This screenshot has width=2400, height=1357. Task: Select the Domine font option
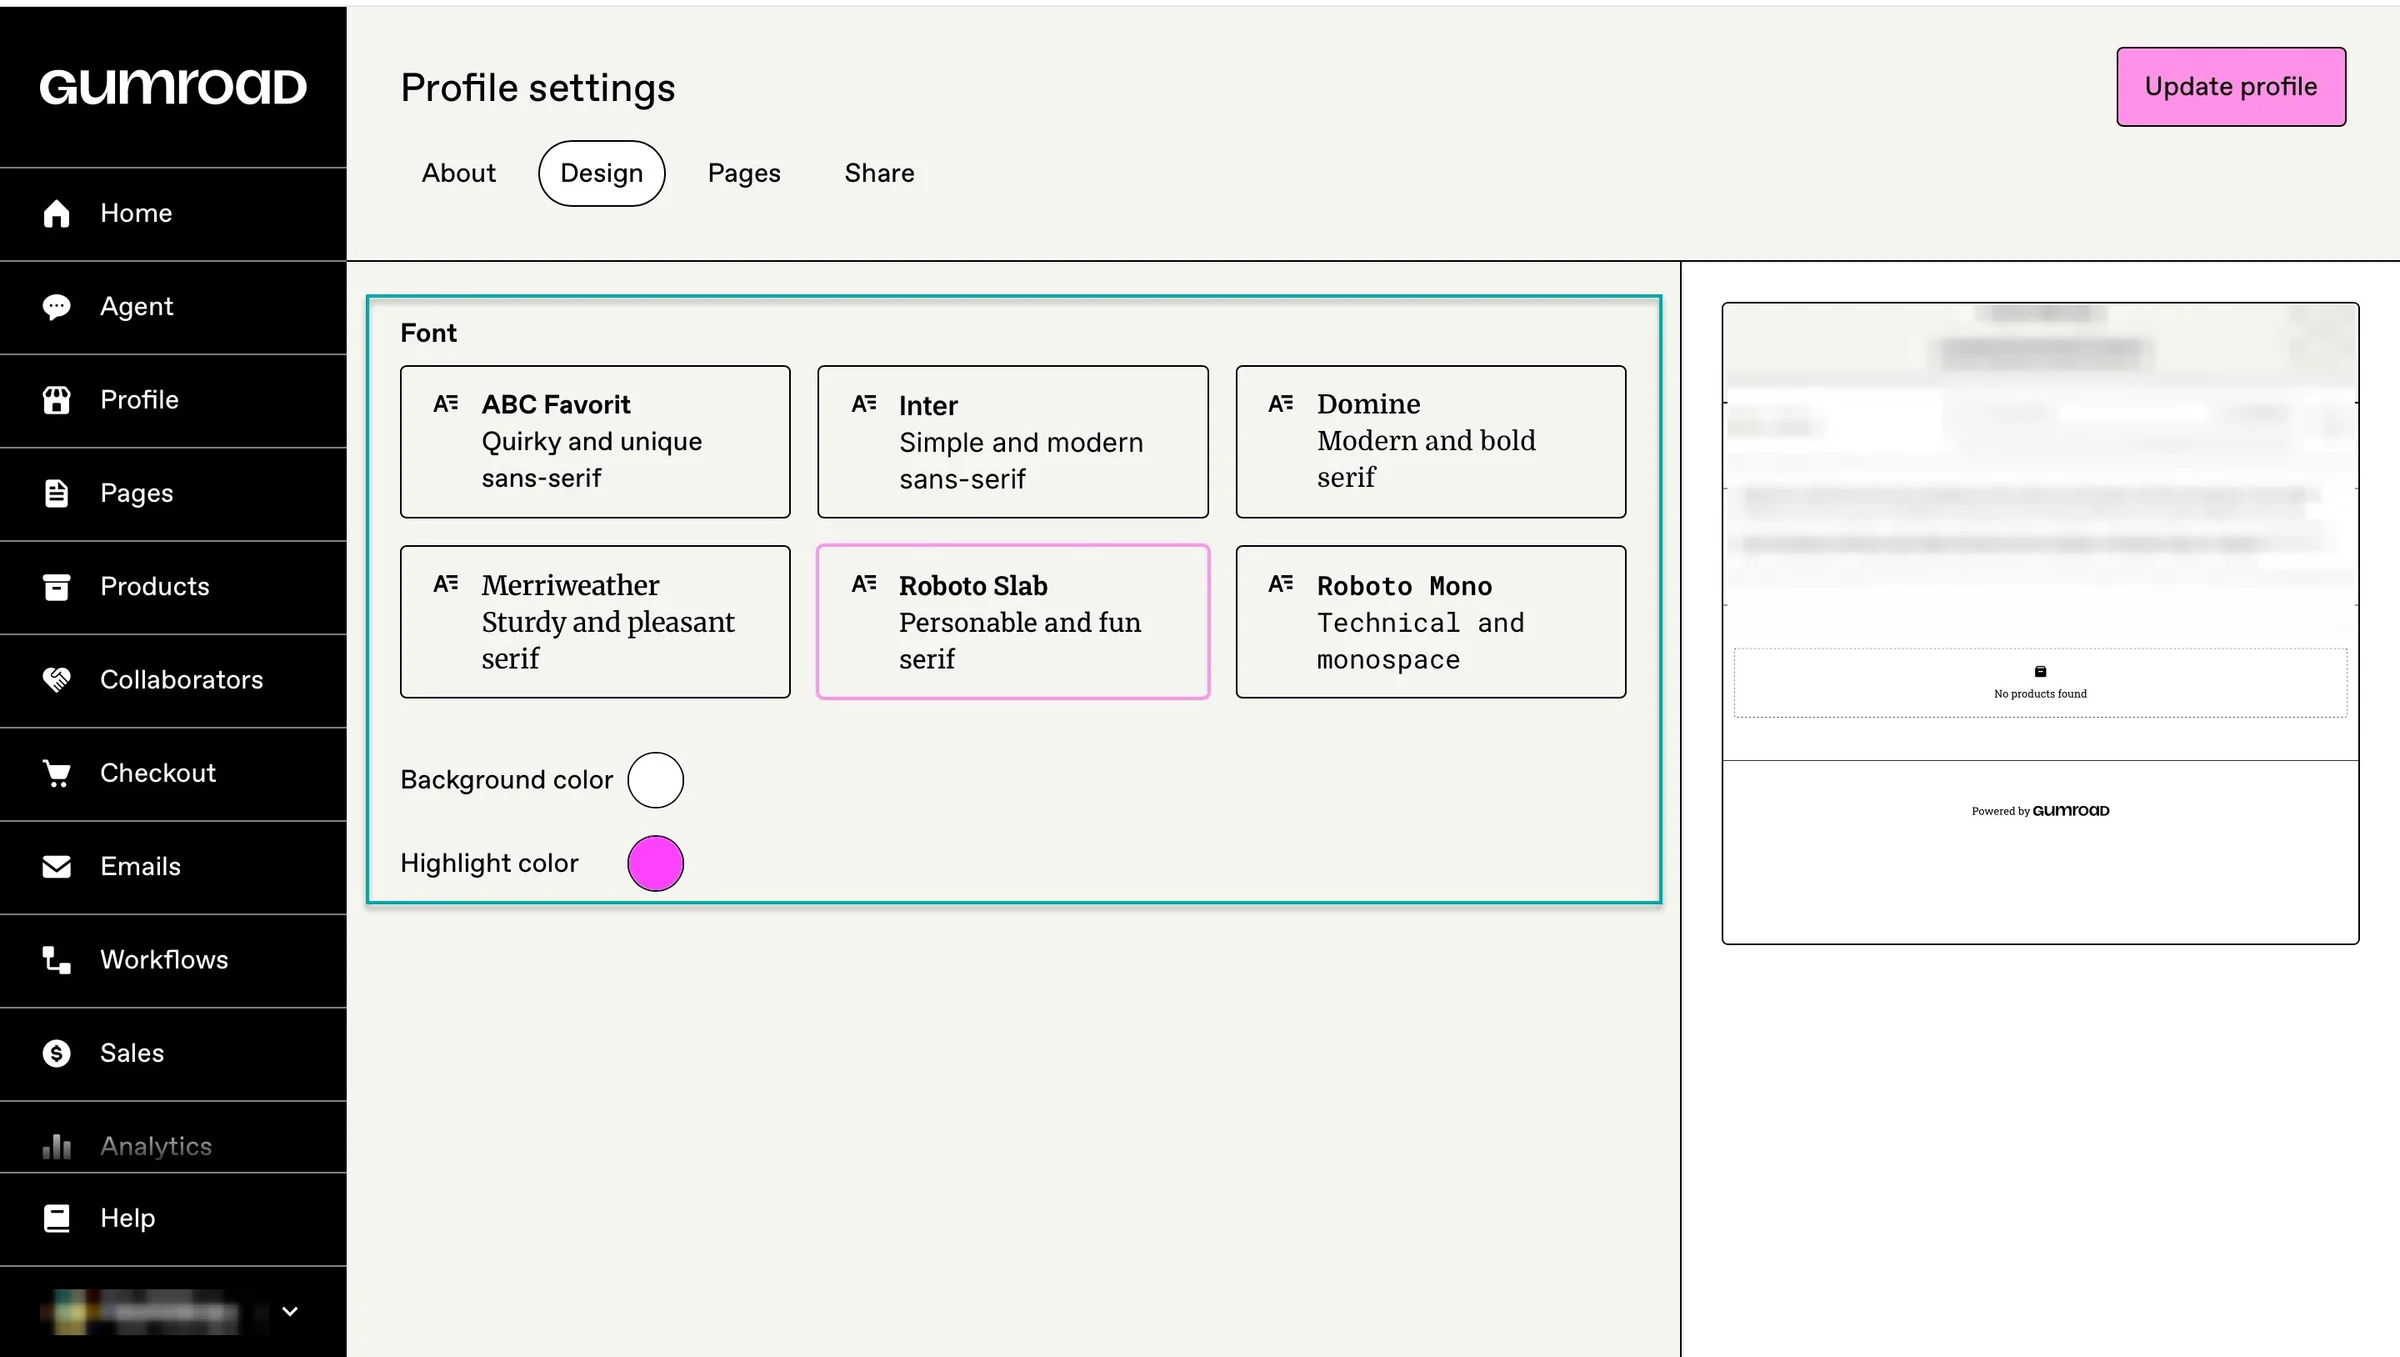click(1431, 441)
